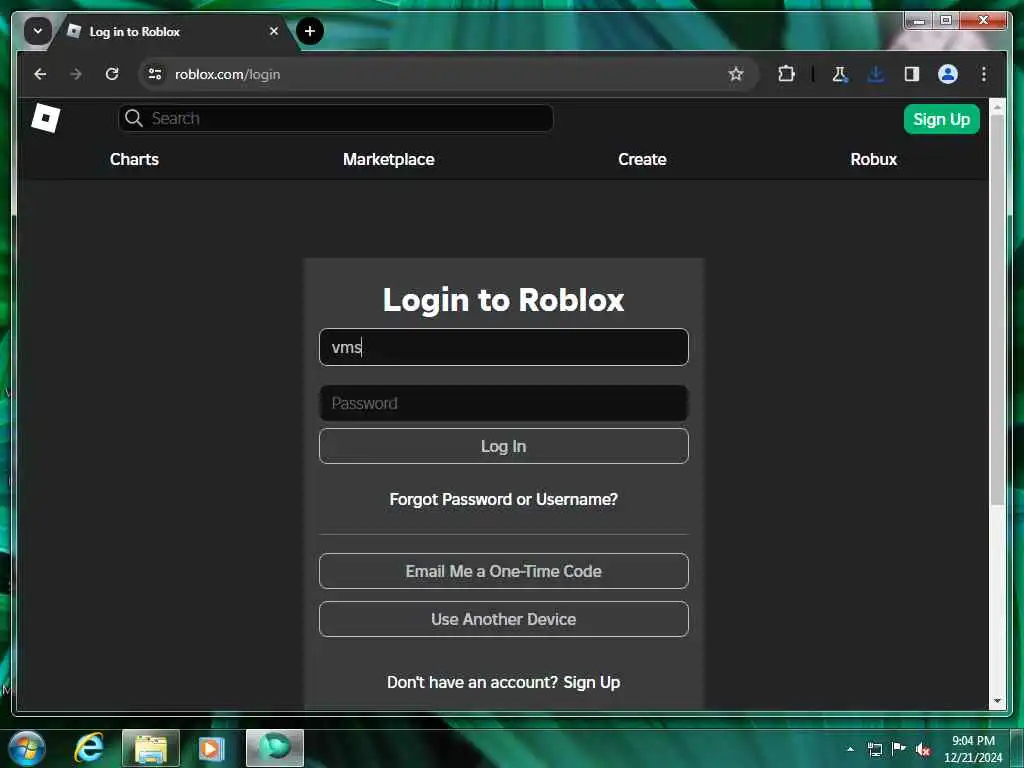Click the Log In button
1024x768 pixels.
pos(504,446)
